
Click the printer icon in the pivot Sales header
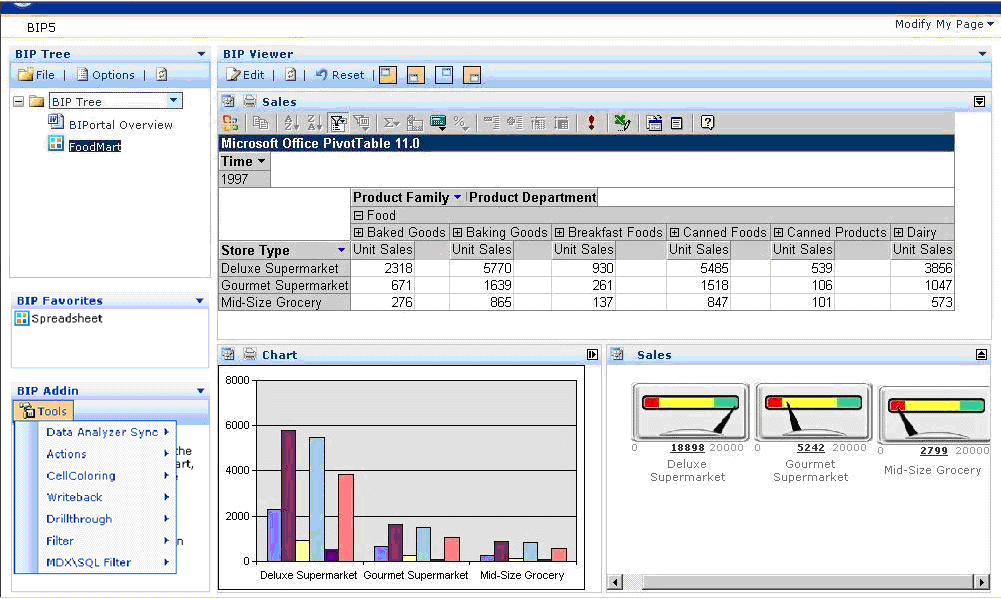pos(250,102)
